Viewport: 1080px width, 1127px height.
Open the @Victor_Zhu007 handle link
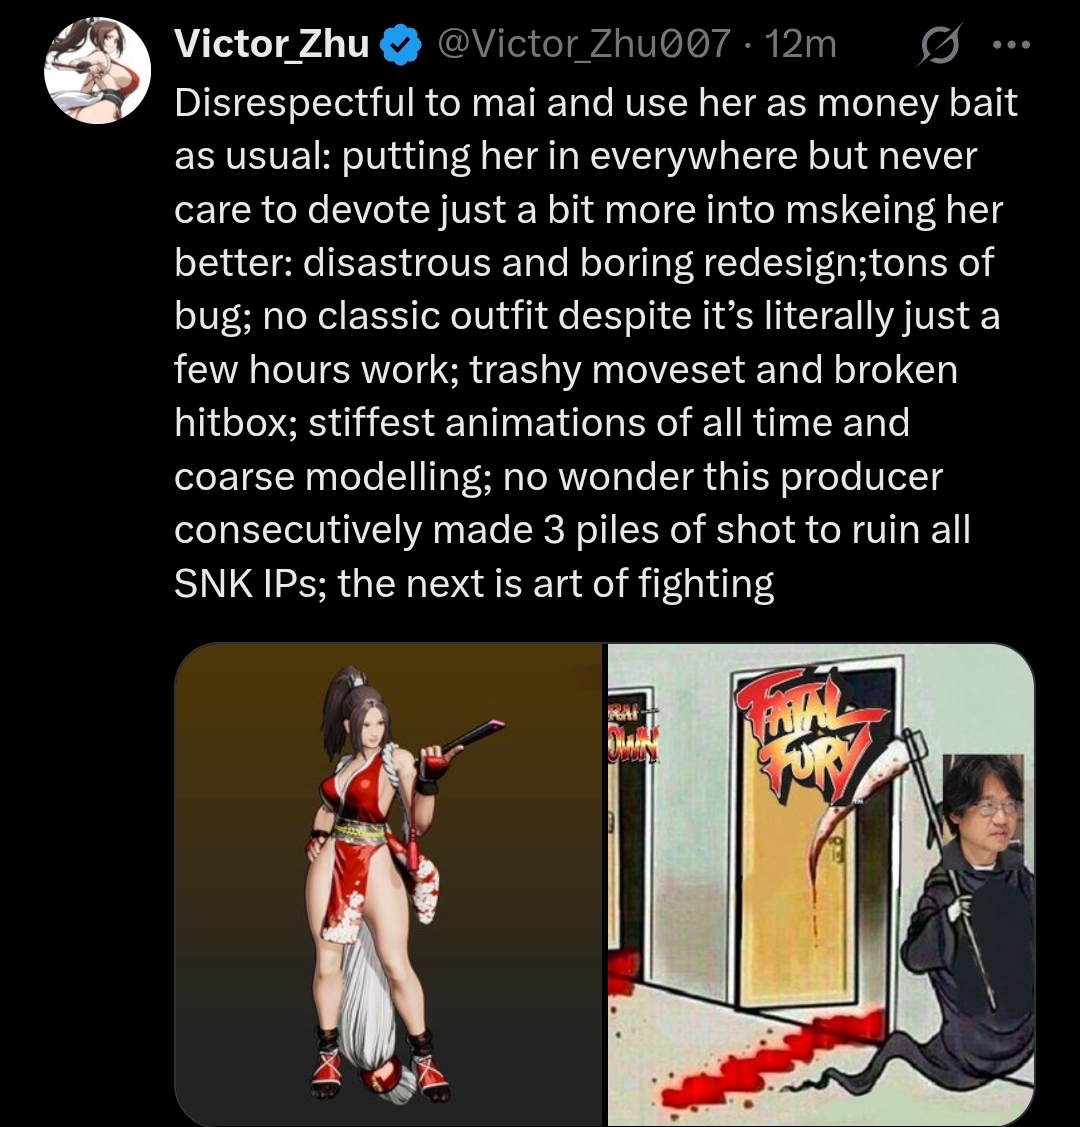coord(583,45)
